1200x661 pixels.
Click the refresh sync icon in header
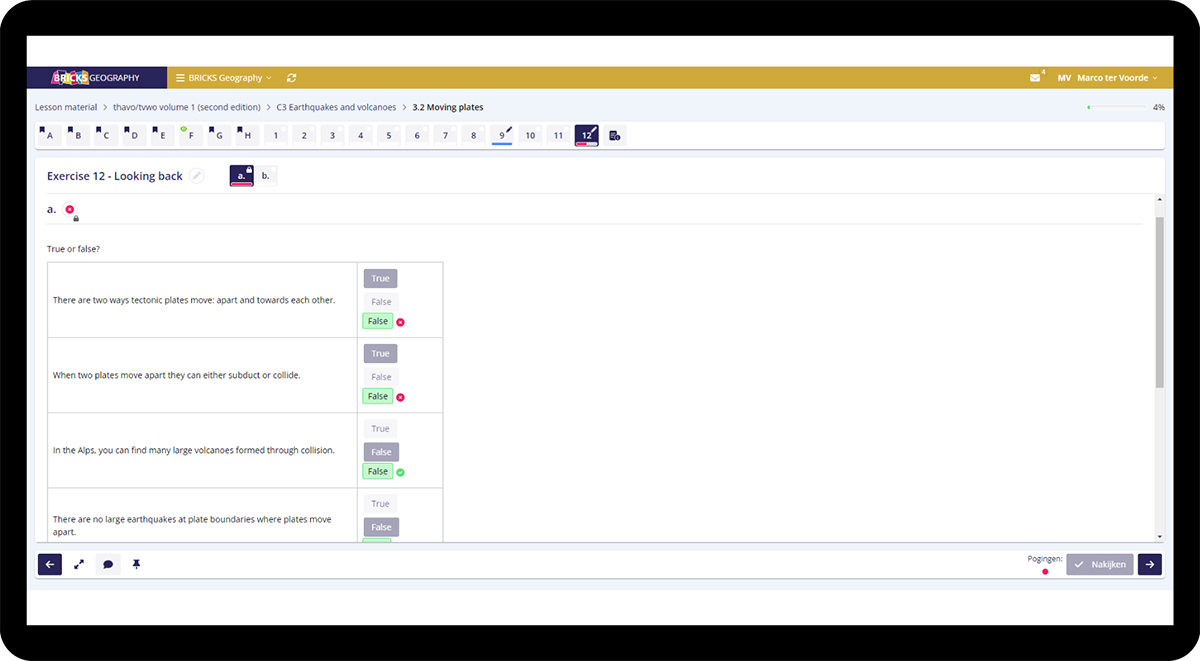291,78
